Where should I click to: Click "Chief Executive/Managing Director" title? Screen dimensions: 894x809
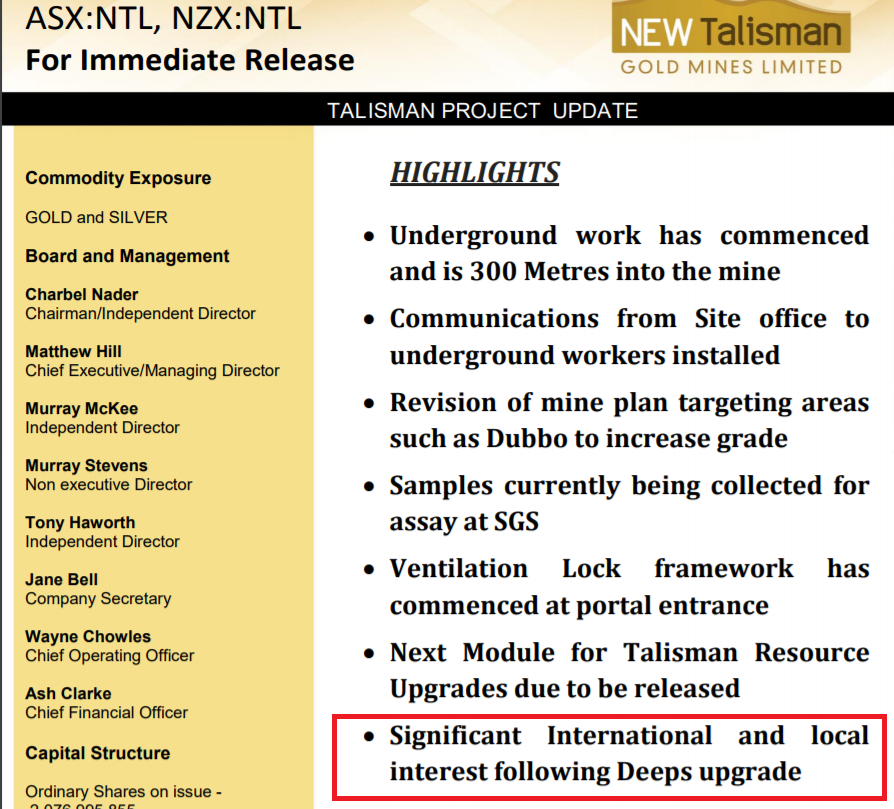coord(152,371)
